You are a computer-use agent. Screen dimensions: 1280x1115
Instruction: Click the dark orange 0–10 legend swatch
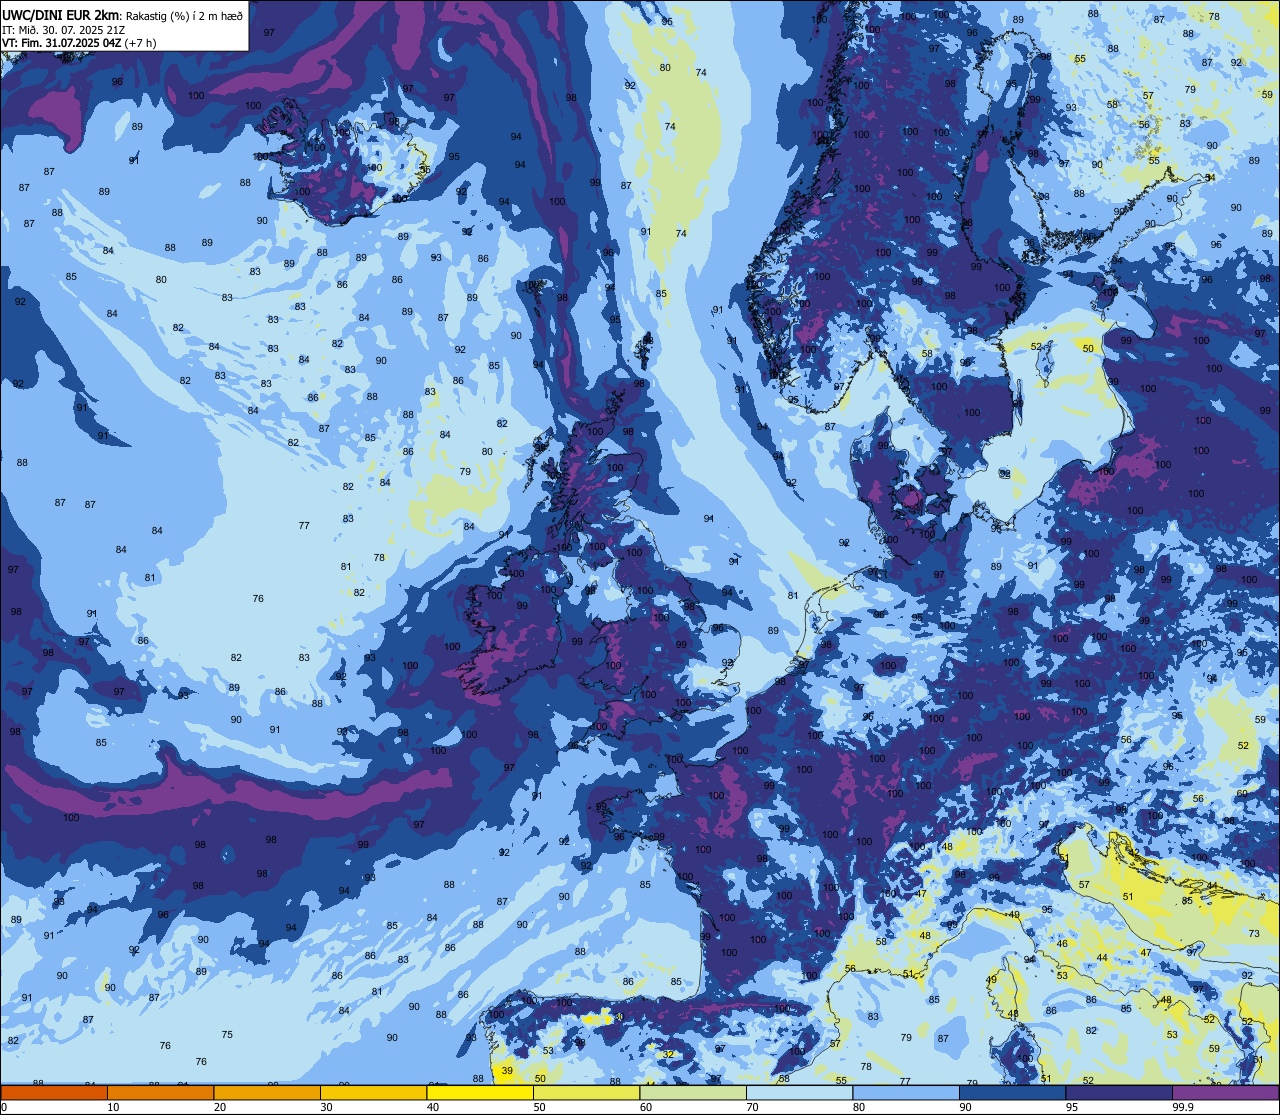point(54,1092)
